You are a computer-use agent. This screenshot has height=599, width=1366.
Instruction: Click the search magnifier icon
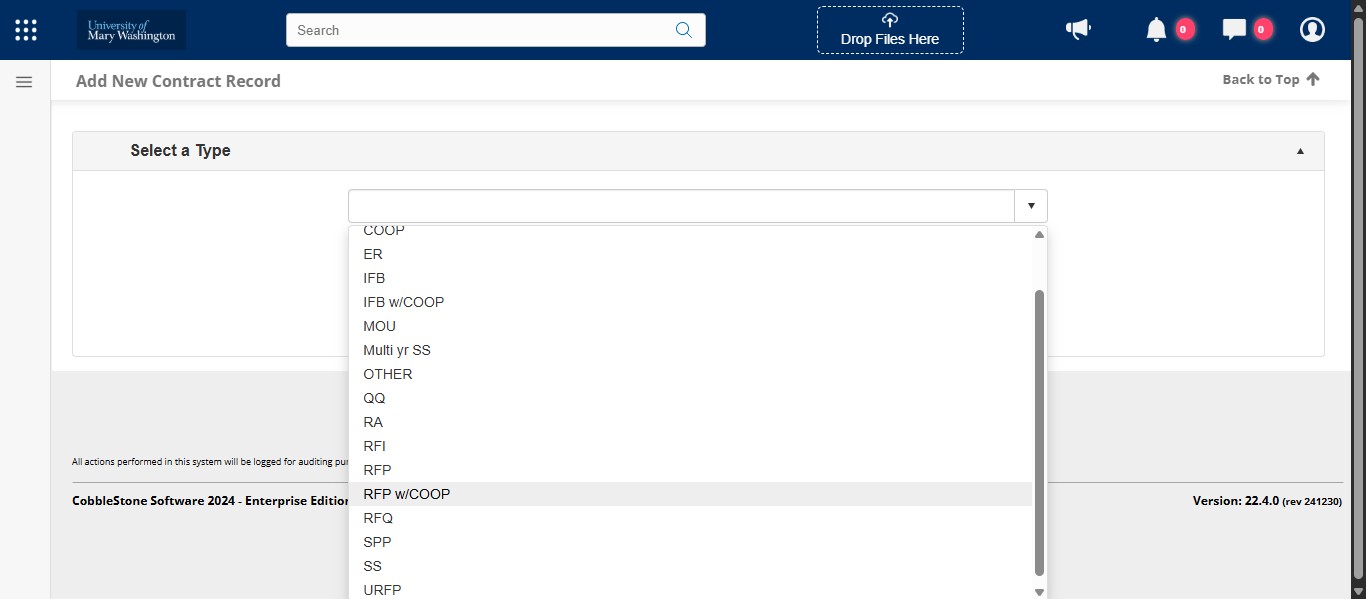[x=684, y=30]
